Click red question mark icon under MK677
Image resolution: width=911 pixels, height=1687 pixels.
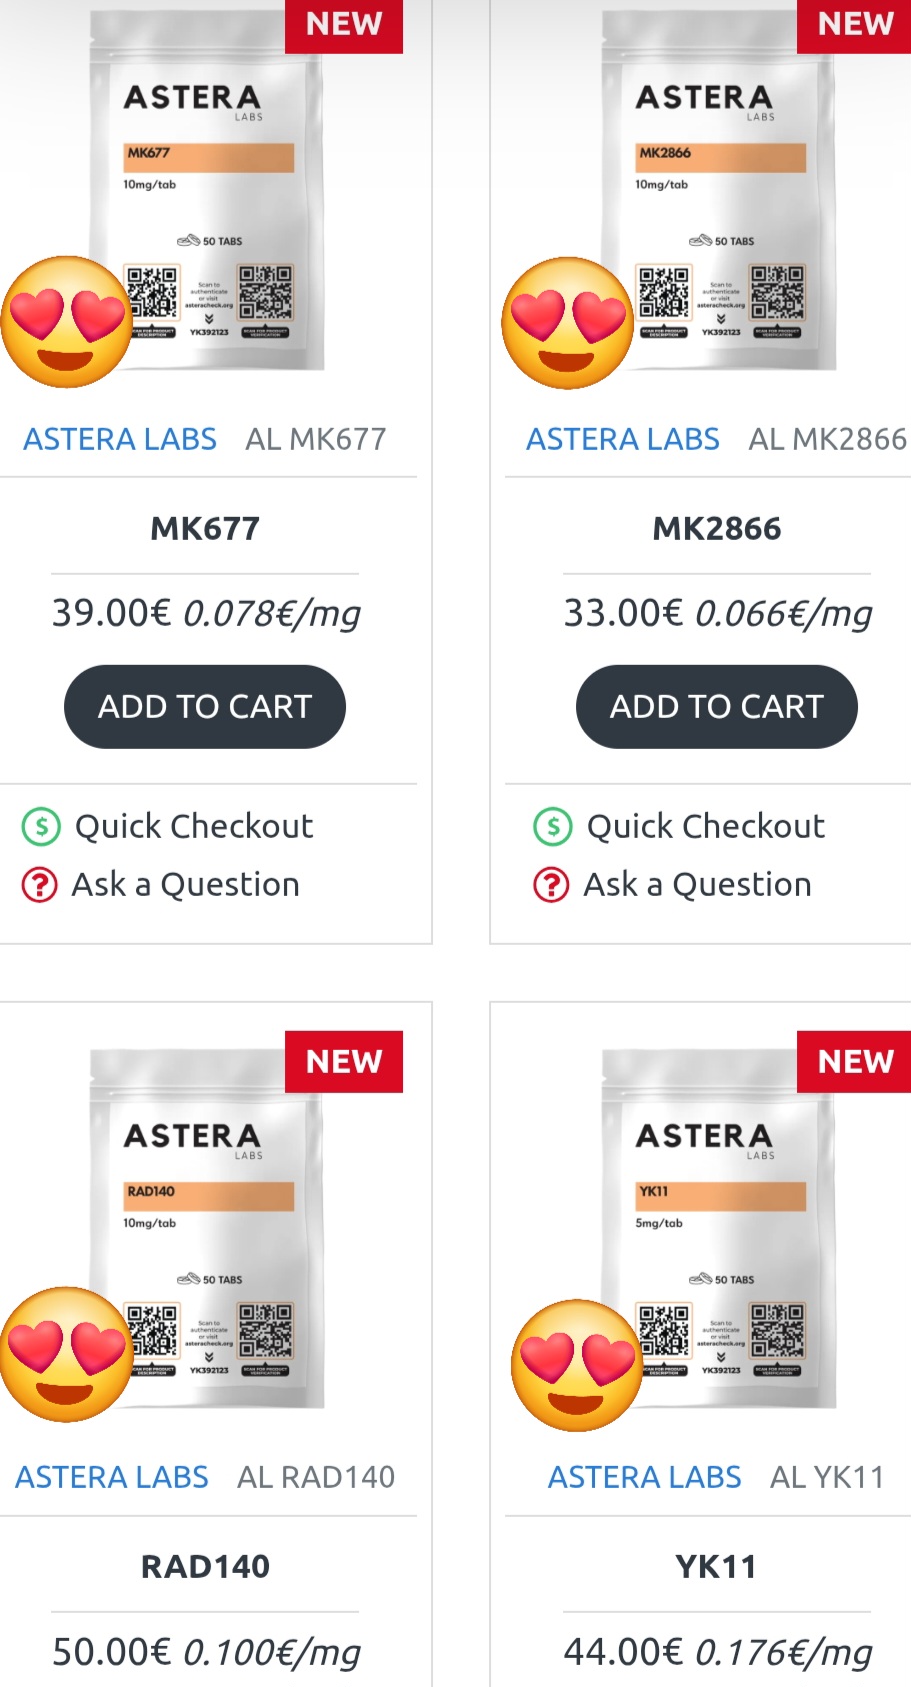40,885
